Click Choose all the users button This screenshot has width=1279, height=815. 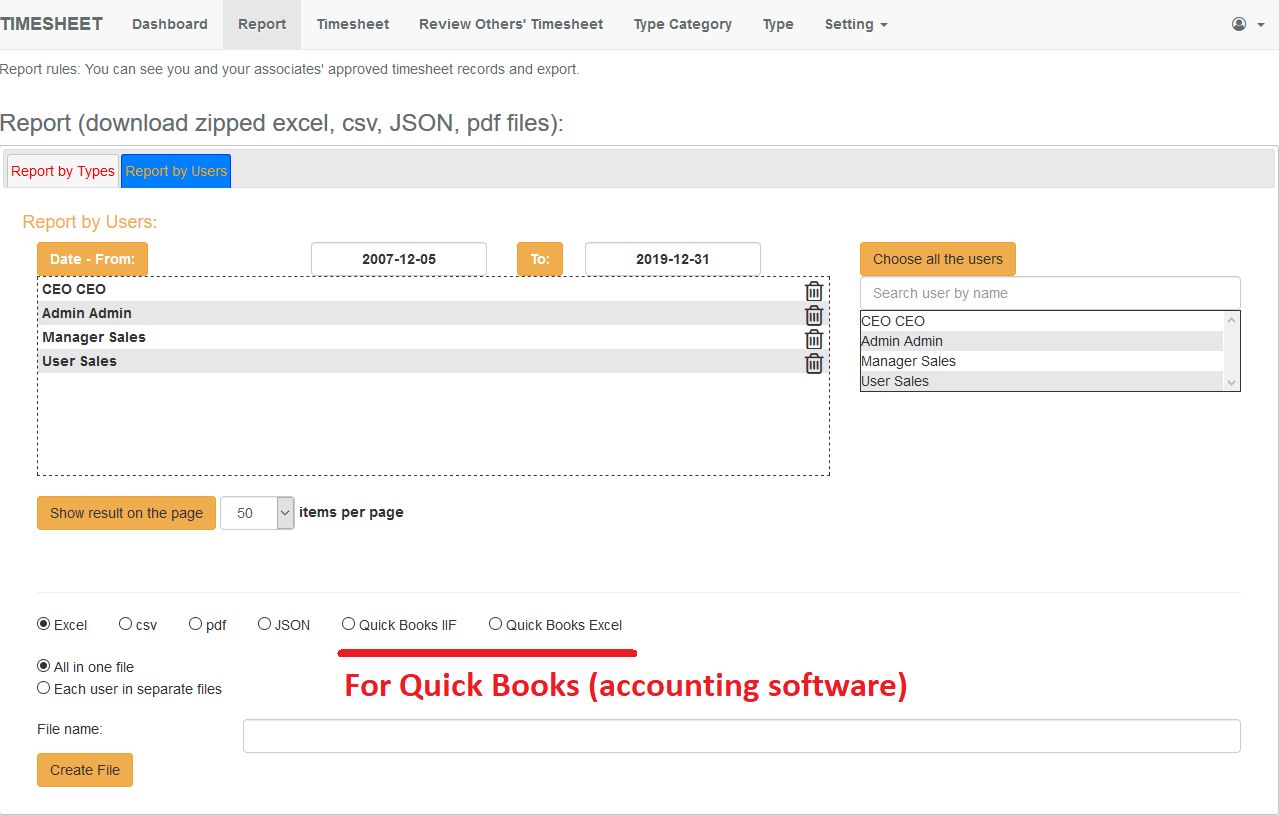(937, 259)
